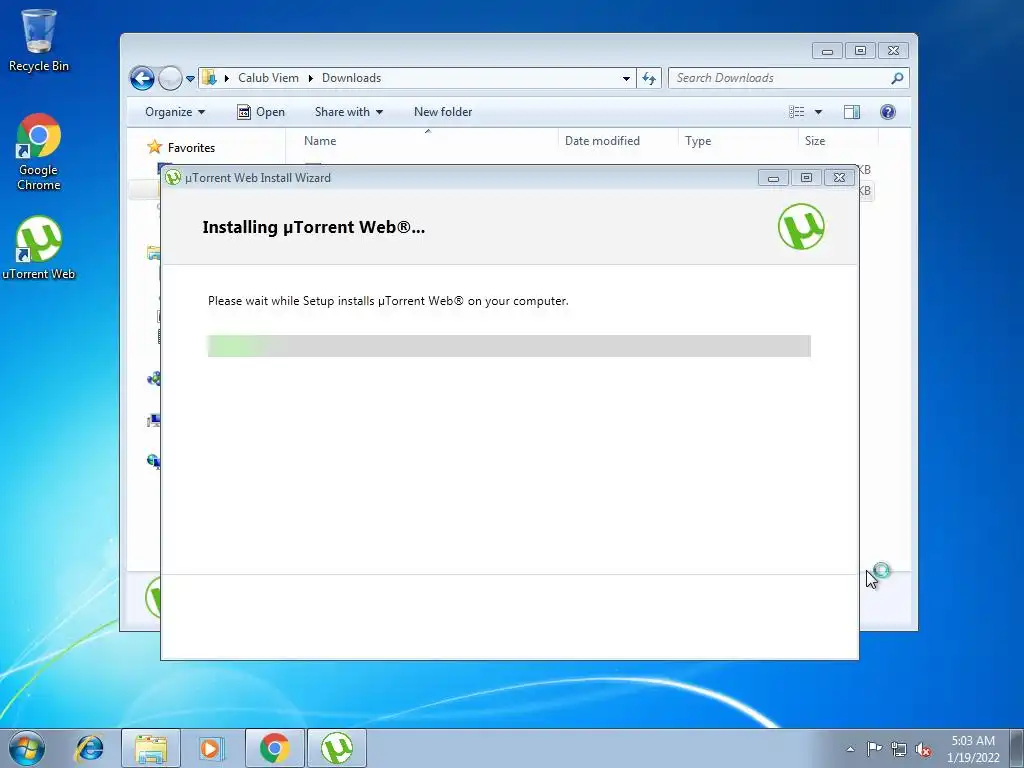Expand the view options arrow
Image resolution: width=1024 pixels, height=768 pixels.
(818, 112)
